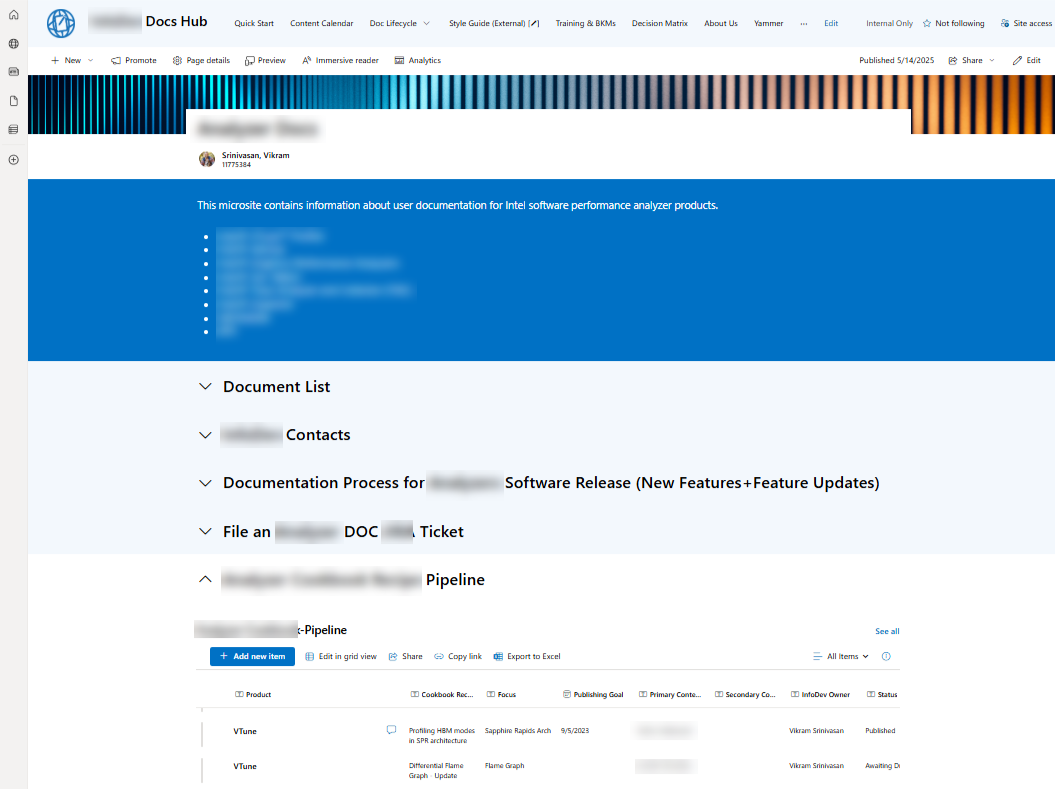
Task: Expand the Document List section
Action: click(205, 387)
